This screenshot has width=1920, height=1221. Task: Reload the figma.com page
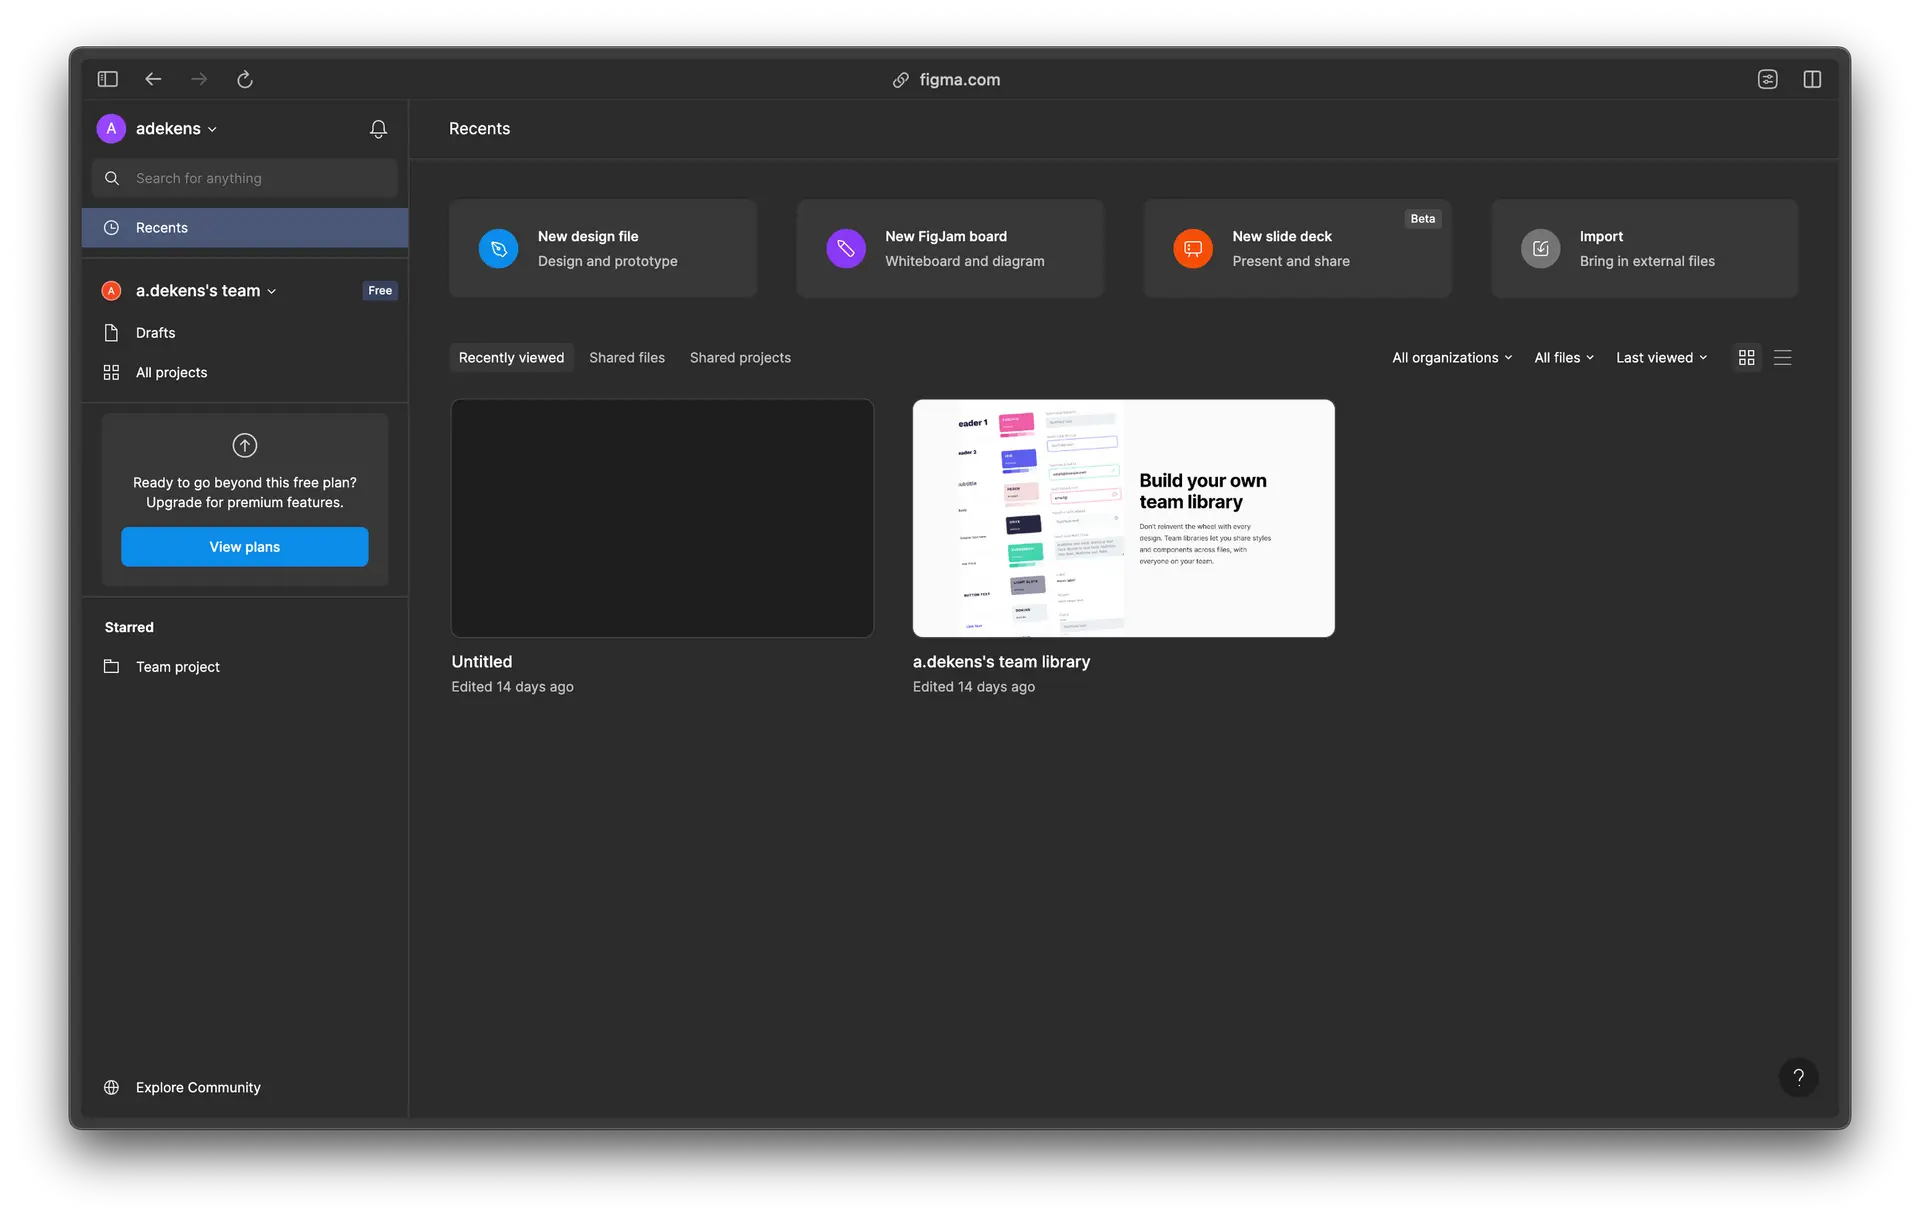coord(245,79)
